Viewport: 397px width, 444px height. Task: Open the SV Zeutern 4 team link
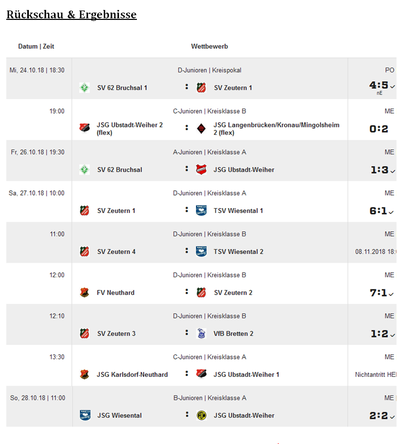pos(116,252)
